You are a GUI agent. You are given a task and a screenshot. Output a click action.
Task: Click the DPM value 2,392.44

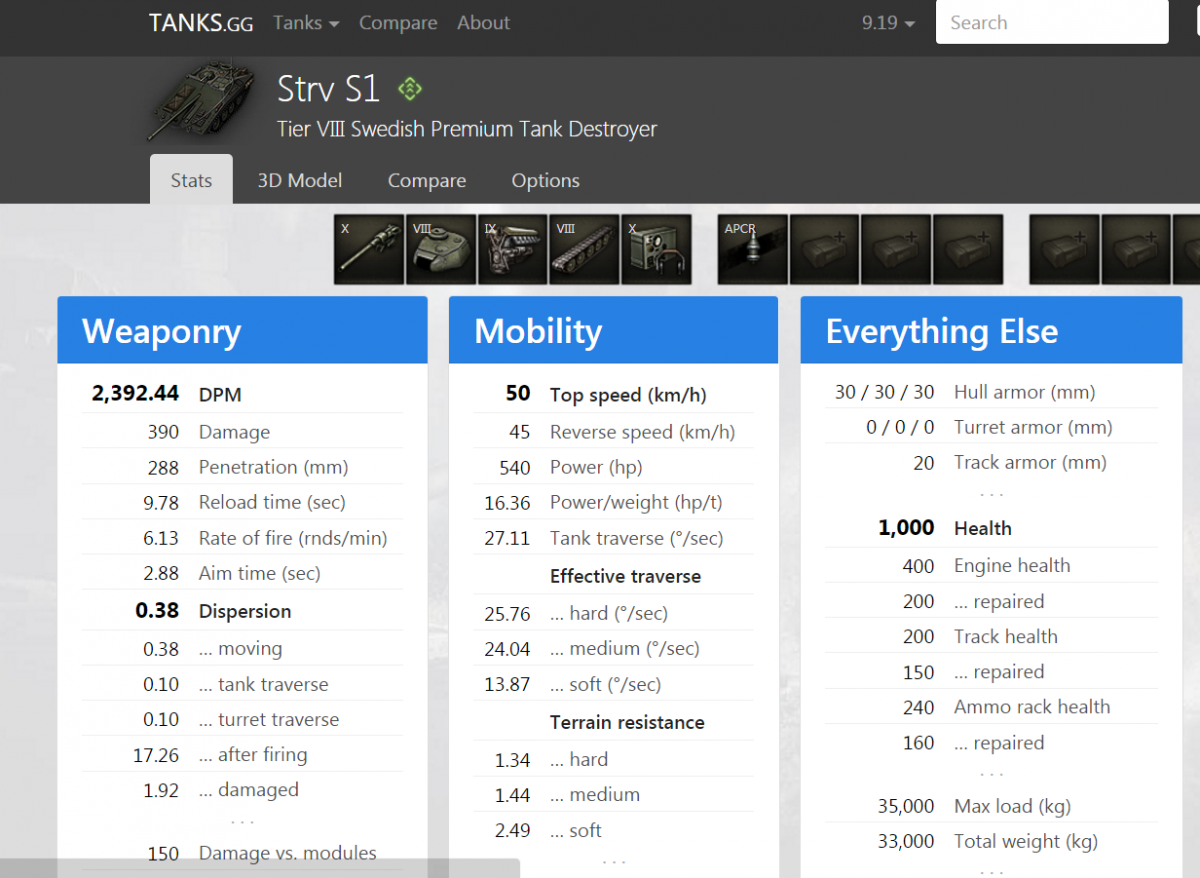[135, 394]
